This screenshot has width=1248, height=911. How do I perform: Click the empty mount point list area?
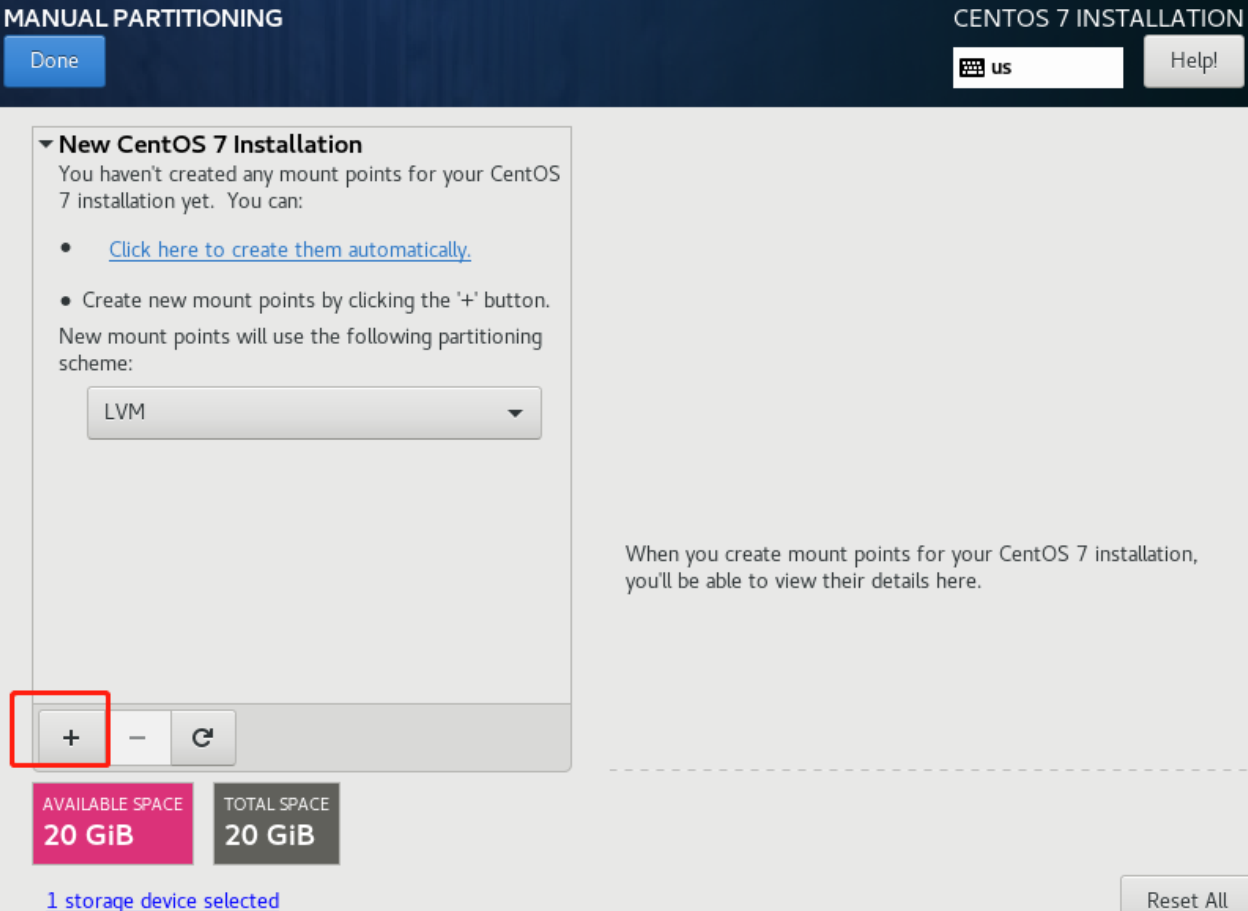[301, 580]
